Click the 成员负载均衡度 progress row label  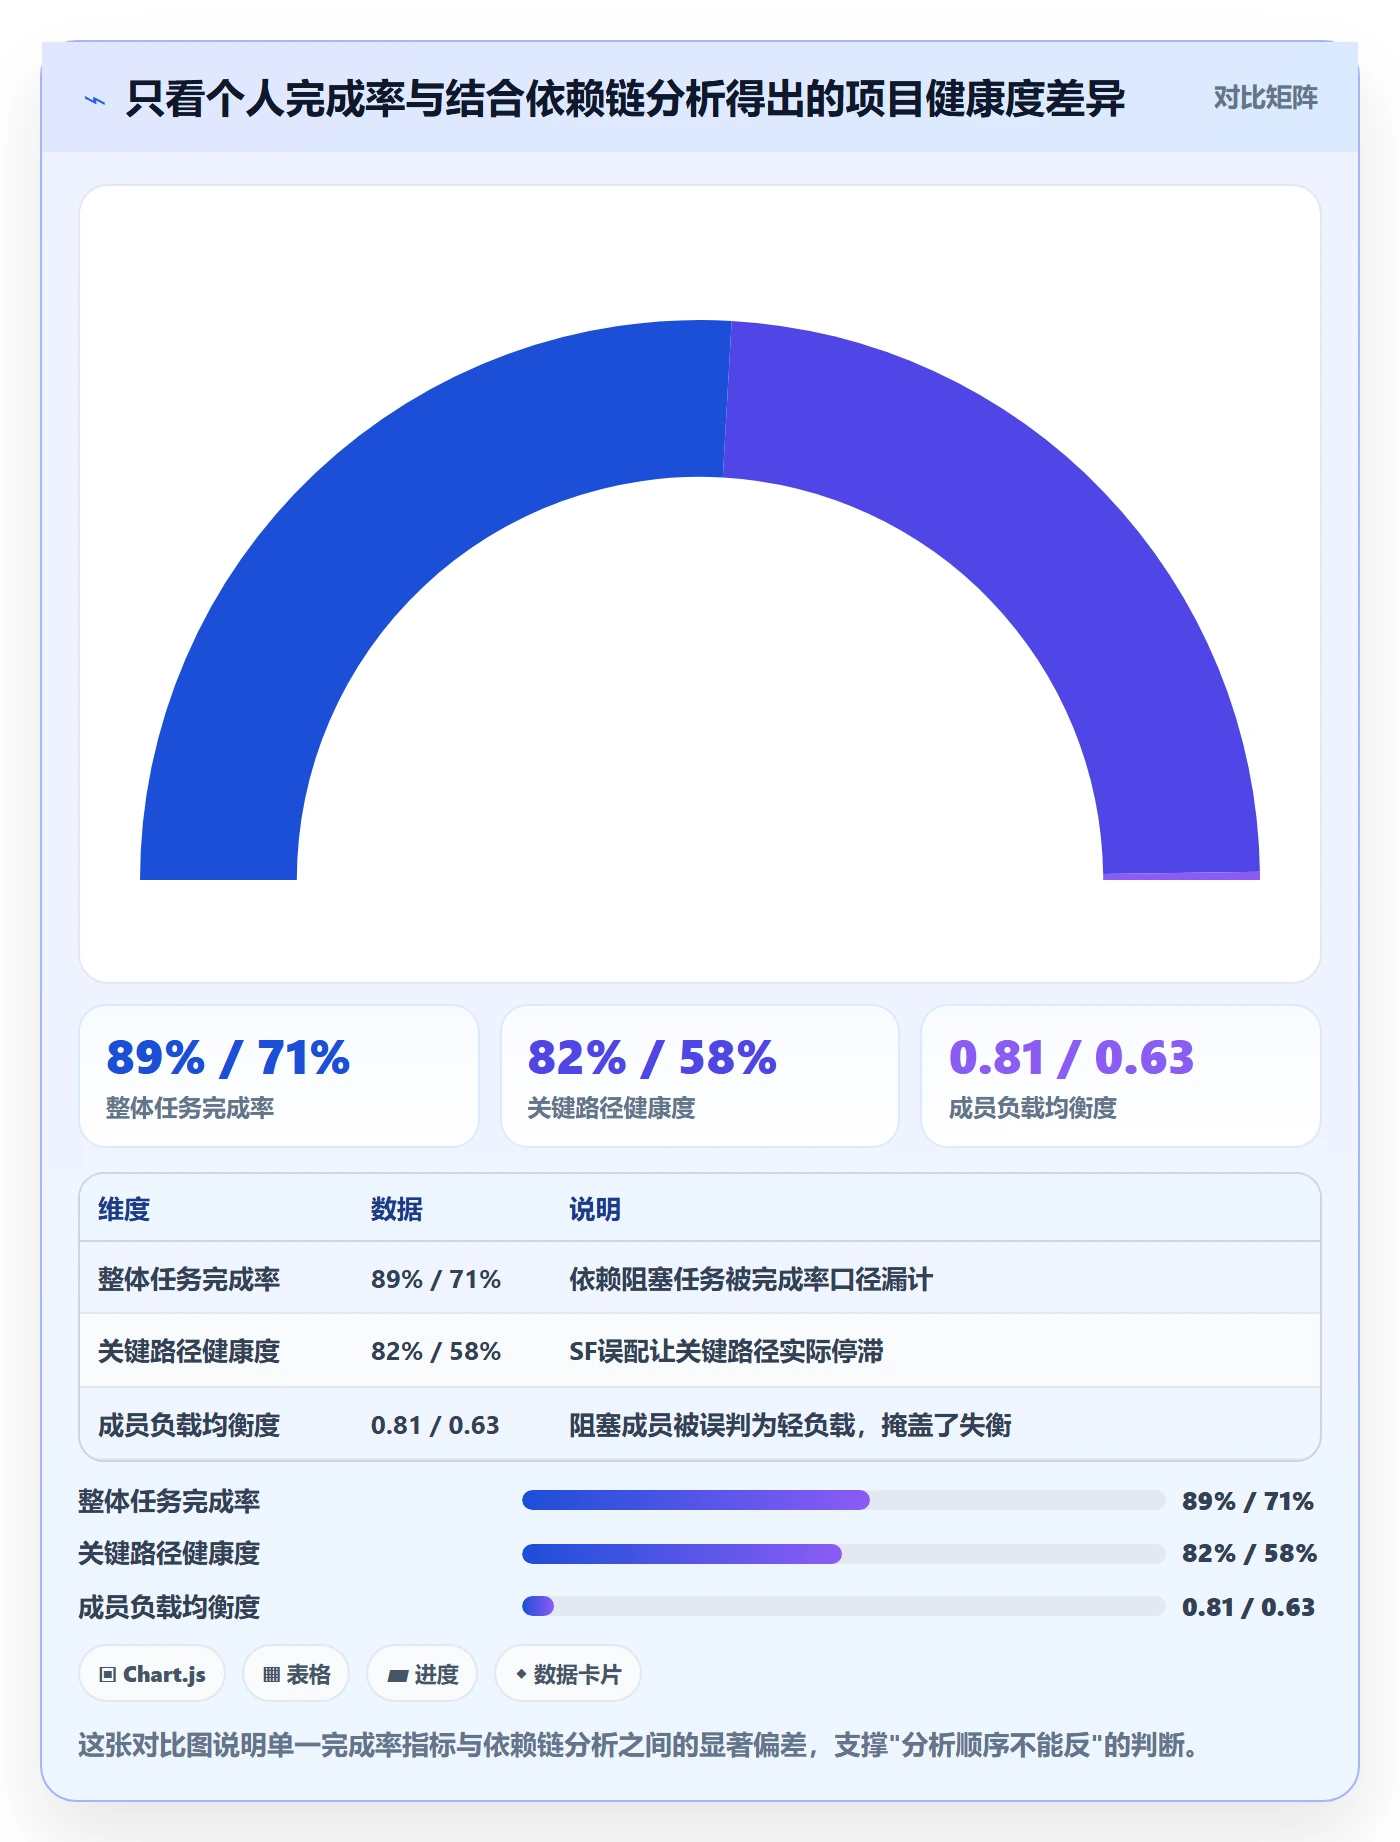[169, 1607]
